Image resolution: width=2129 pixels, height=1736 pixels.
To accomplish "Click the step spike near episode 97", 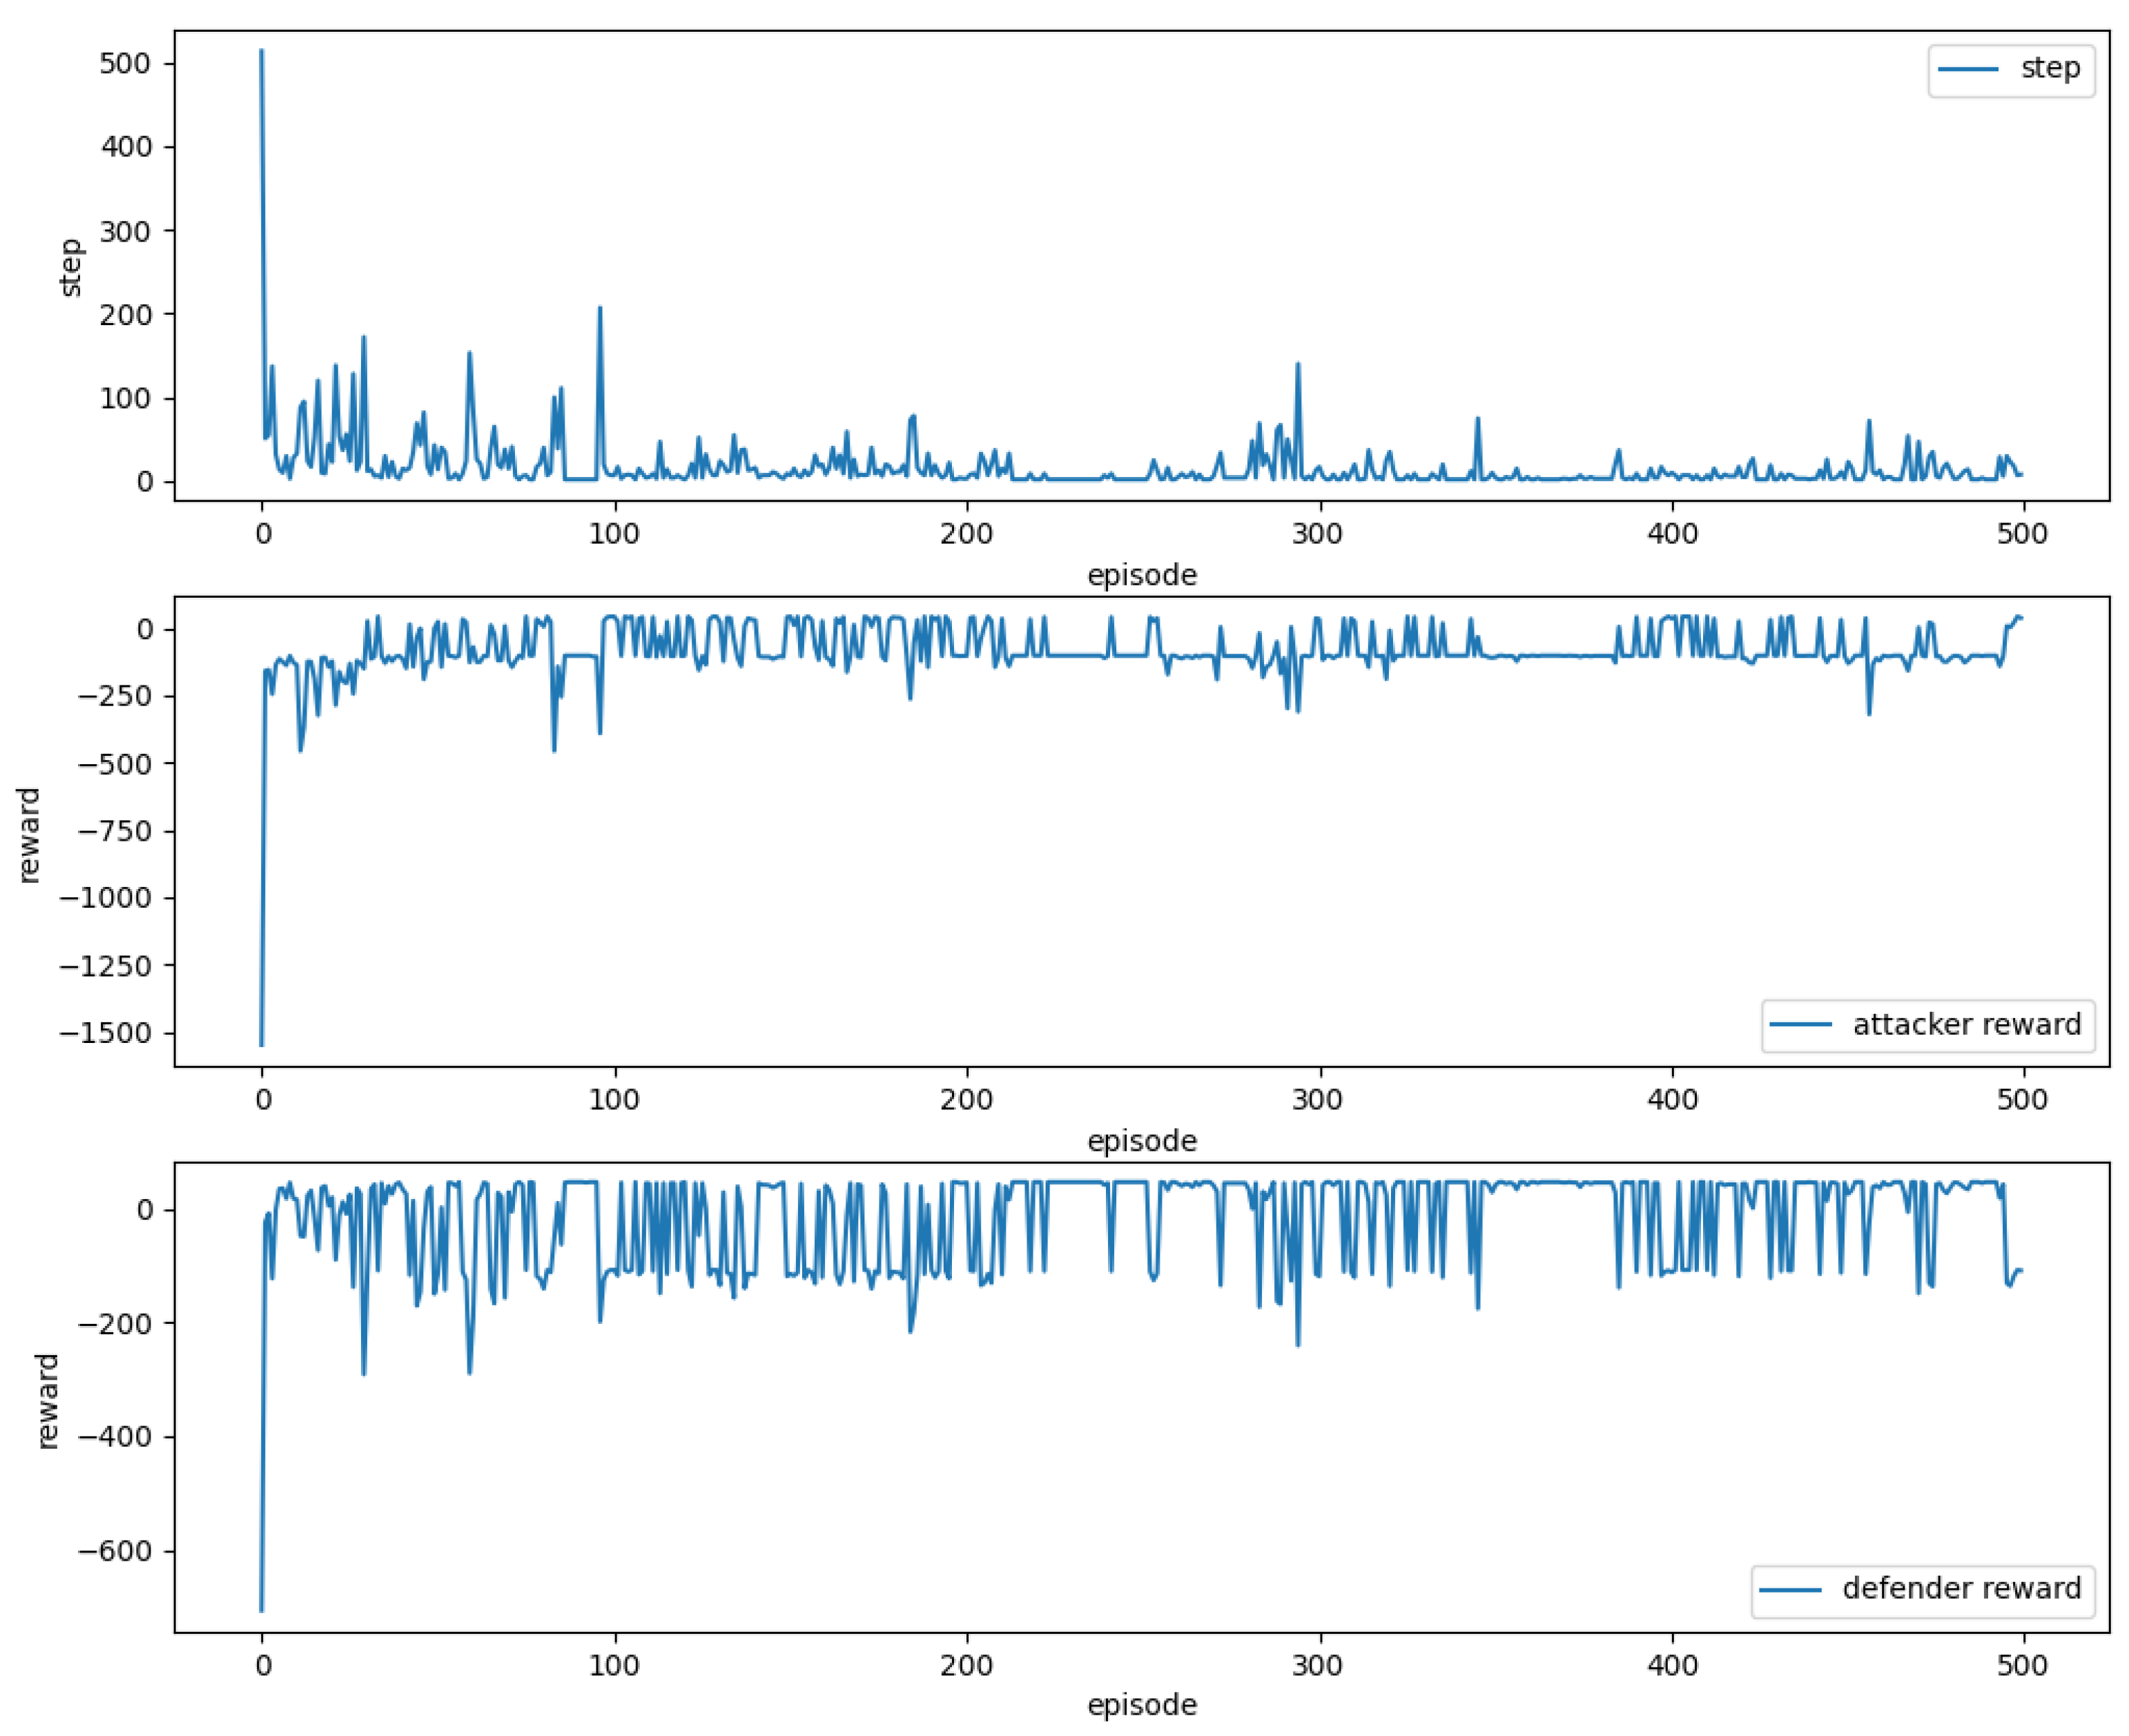I will [x=600, y=320].
